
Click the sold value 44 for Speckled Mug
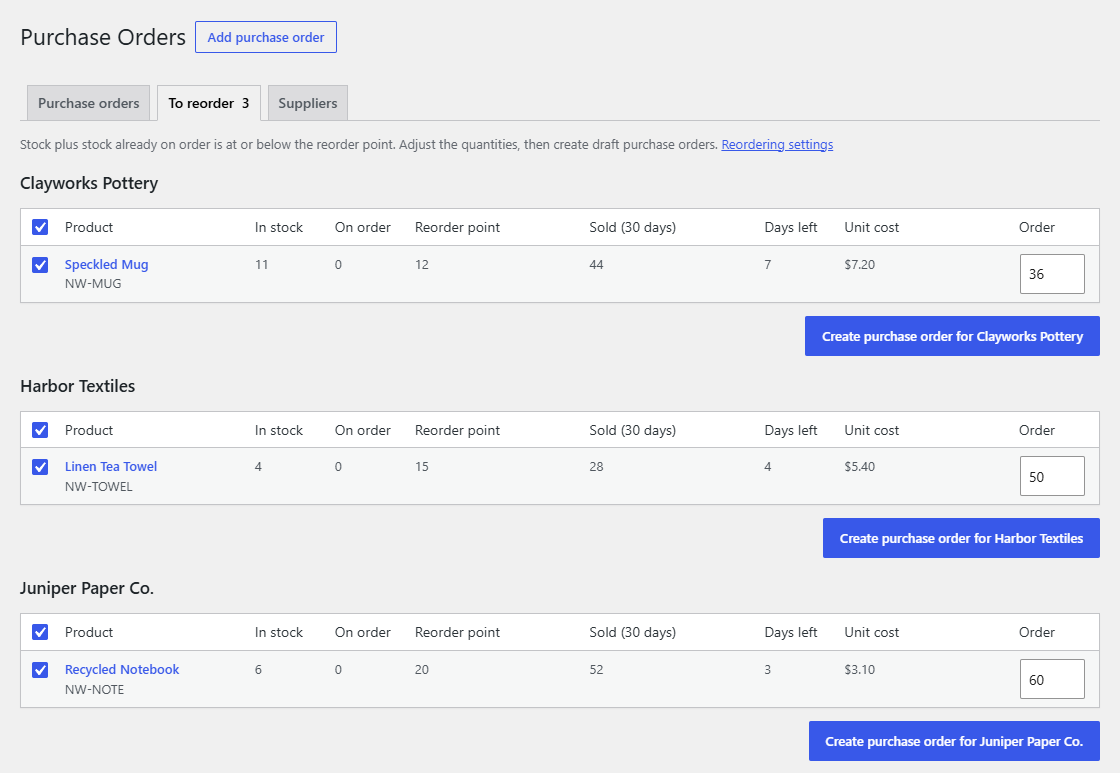click(x=596, y=264)
